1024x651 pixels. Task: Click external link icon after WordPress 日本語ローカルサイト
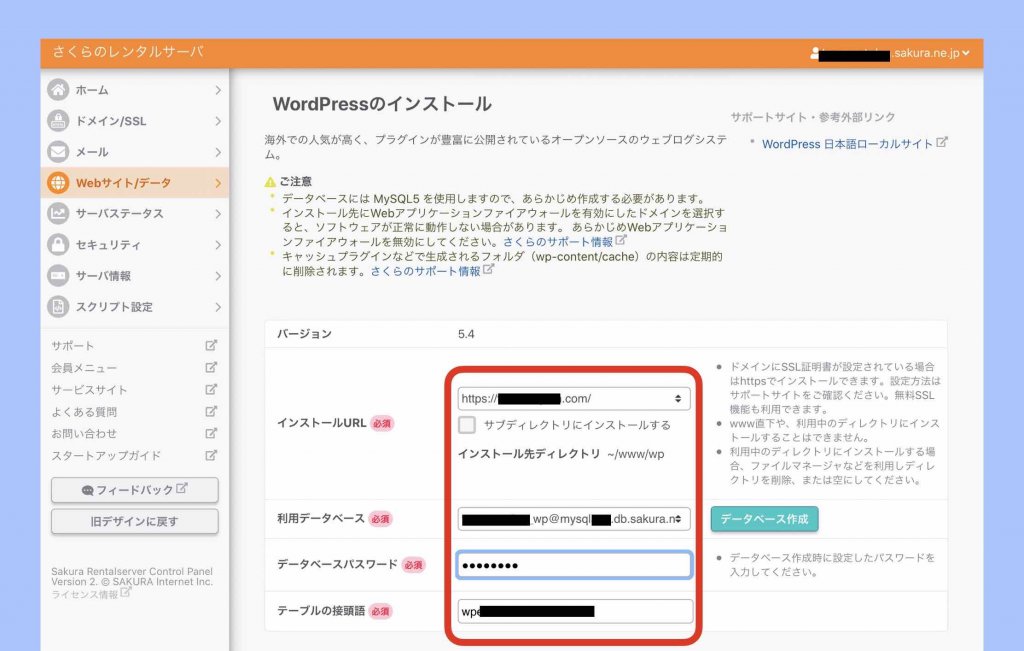point(941,142)
